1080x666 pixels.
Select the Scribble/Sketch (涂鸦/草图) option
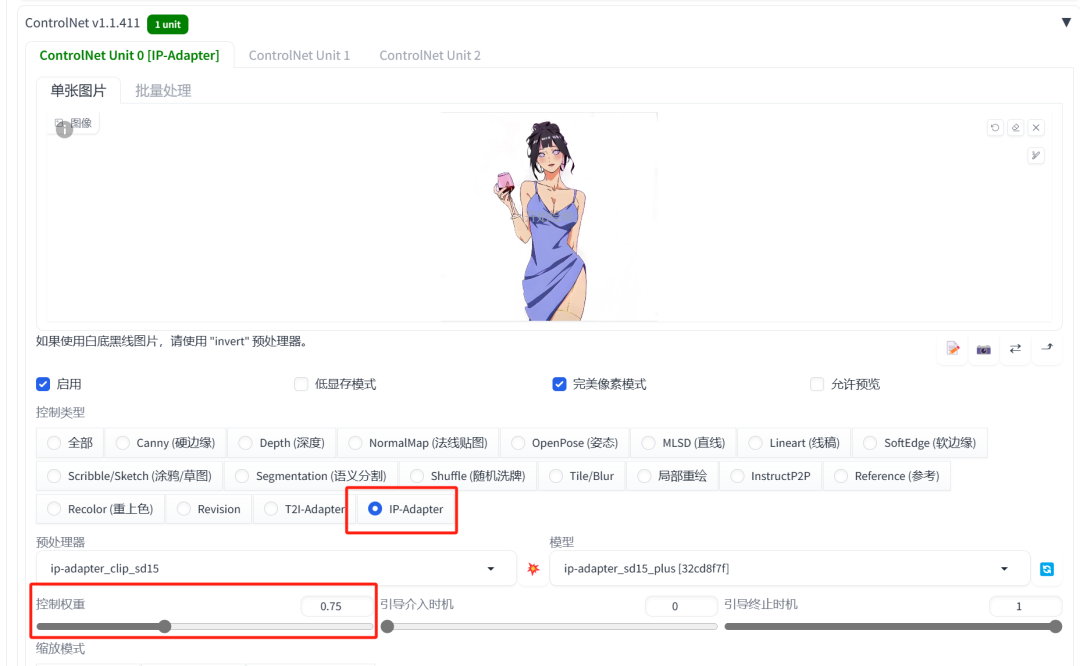pos(129,476)
